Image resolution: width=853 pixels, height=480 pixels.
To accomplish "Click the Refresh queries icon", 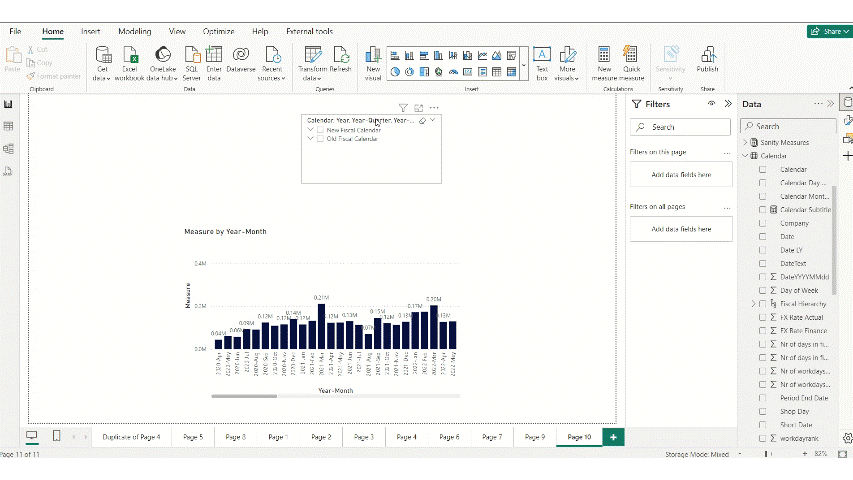I will [340, 56].
